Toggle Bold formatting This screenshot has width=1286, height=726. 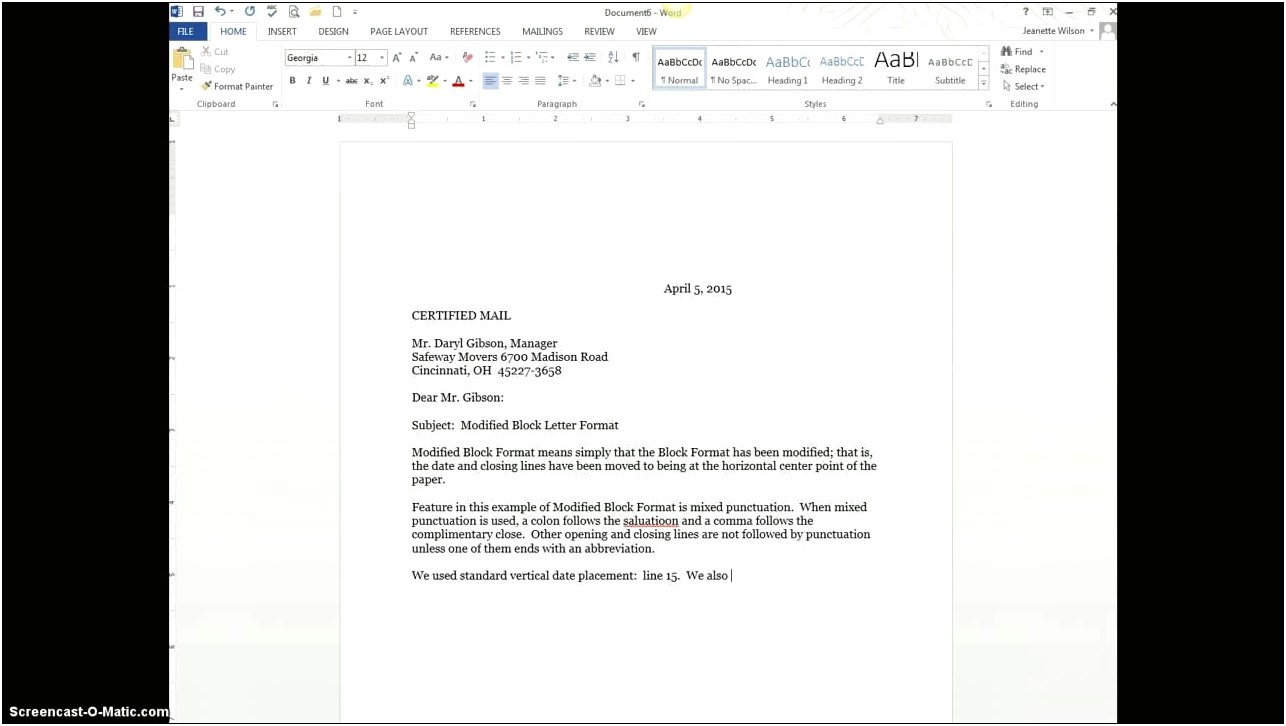click(x=292, y=81)
